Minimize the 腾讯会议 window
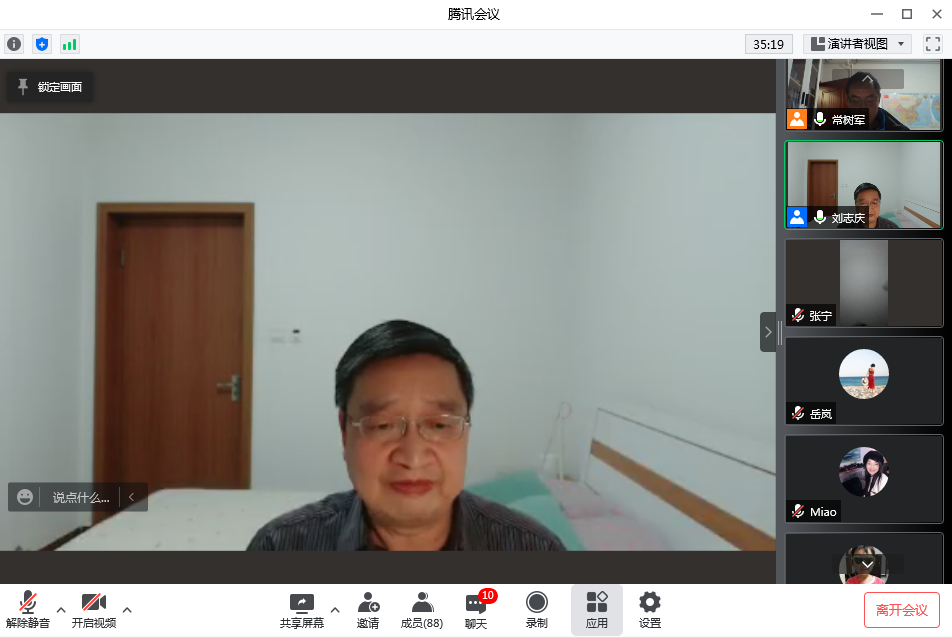 tap(877, 14)
